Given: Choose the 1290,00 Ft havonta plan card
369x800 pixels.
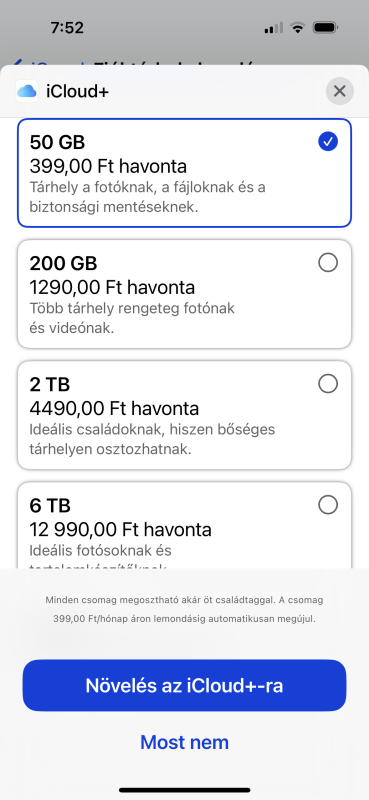Looking at the screenshot, I should click(184, 294).
